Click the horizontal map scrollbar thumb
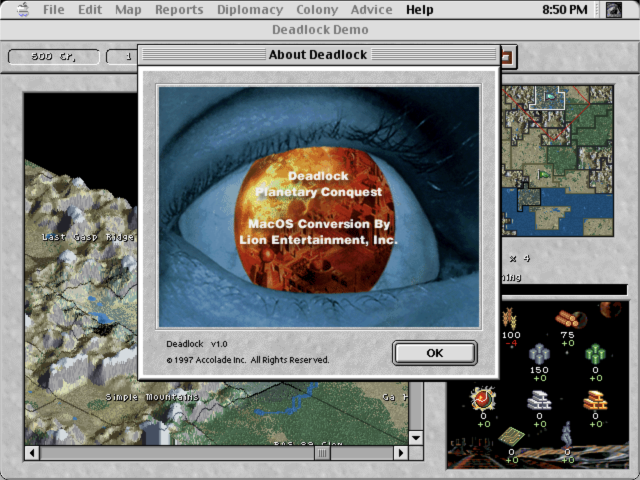This screenshot has width=640, height=480. tap(322, 453)
